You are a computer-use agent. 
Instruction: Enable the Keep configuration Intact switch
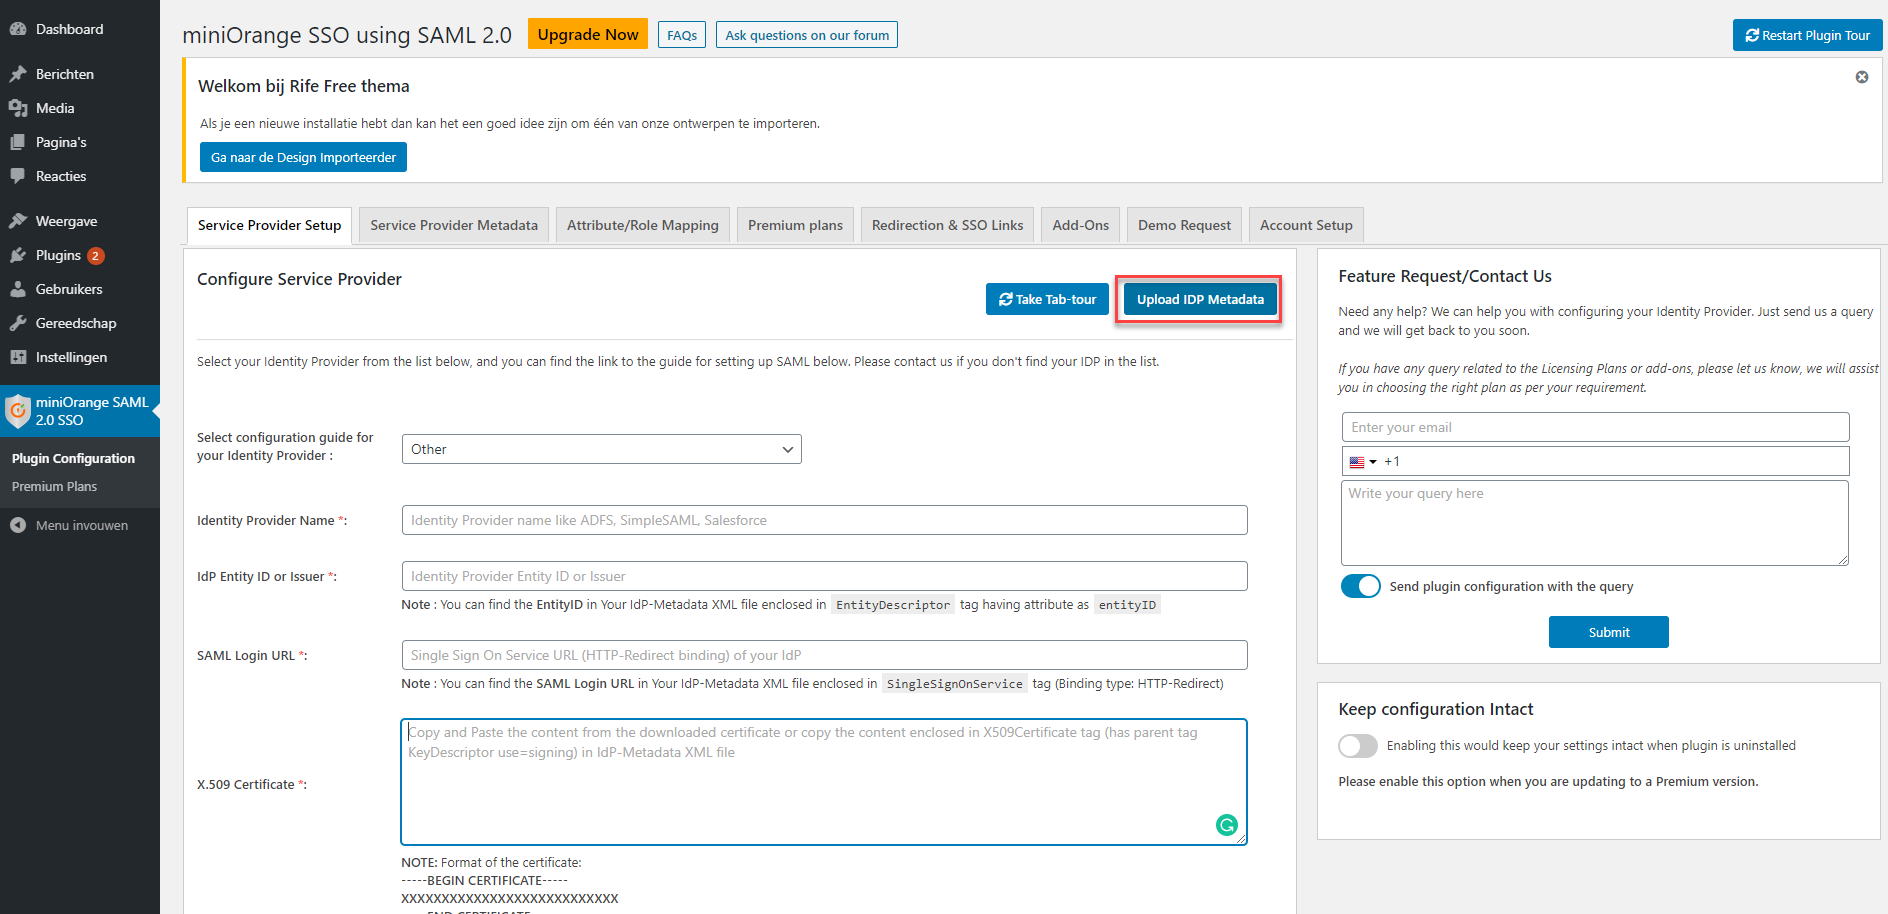click(1358, 746)
